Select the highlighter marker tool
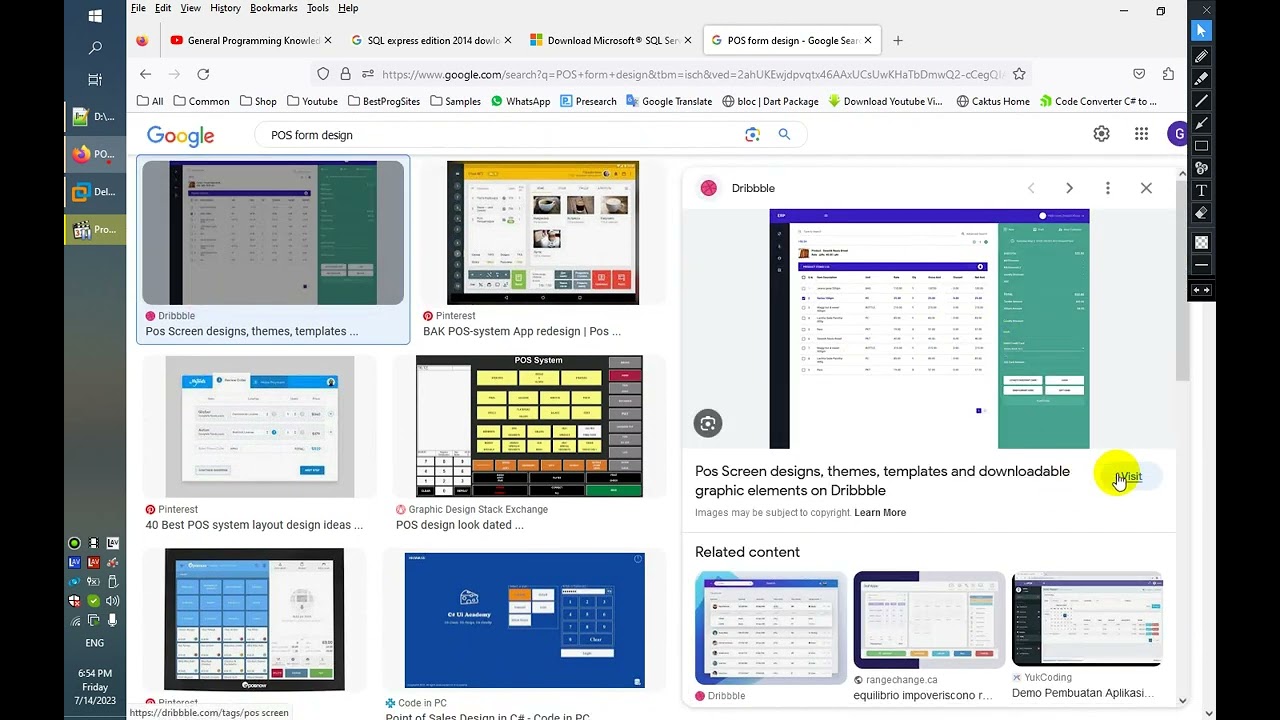 [x=1201, y=78]
